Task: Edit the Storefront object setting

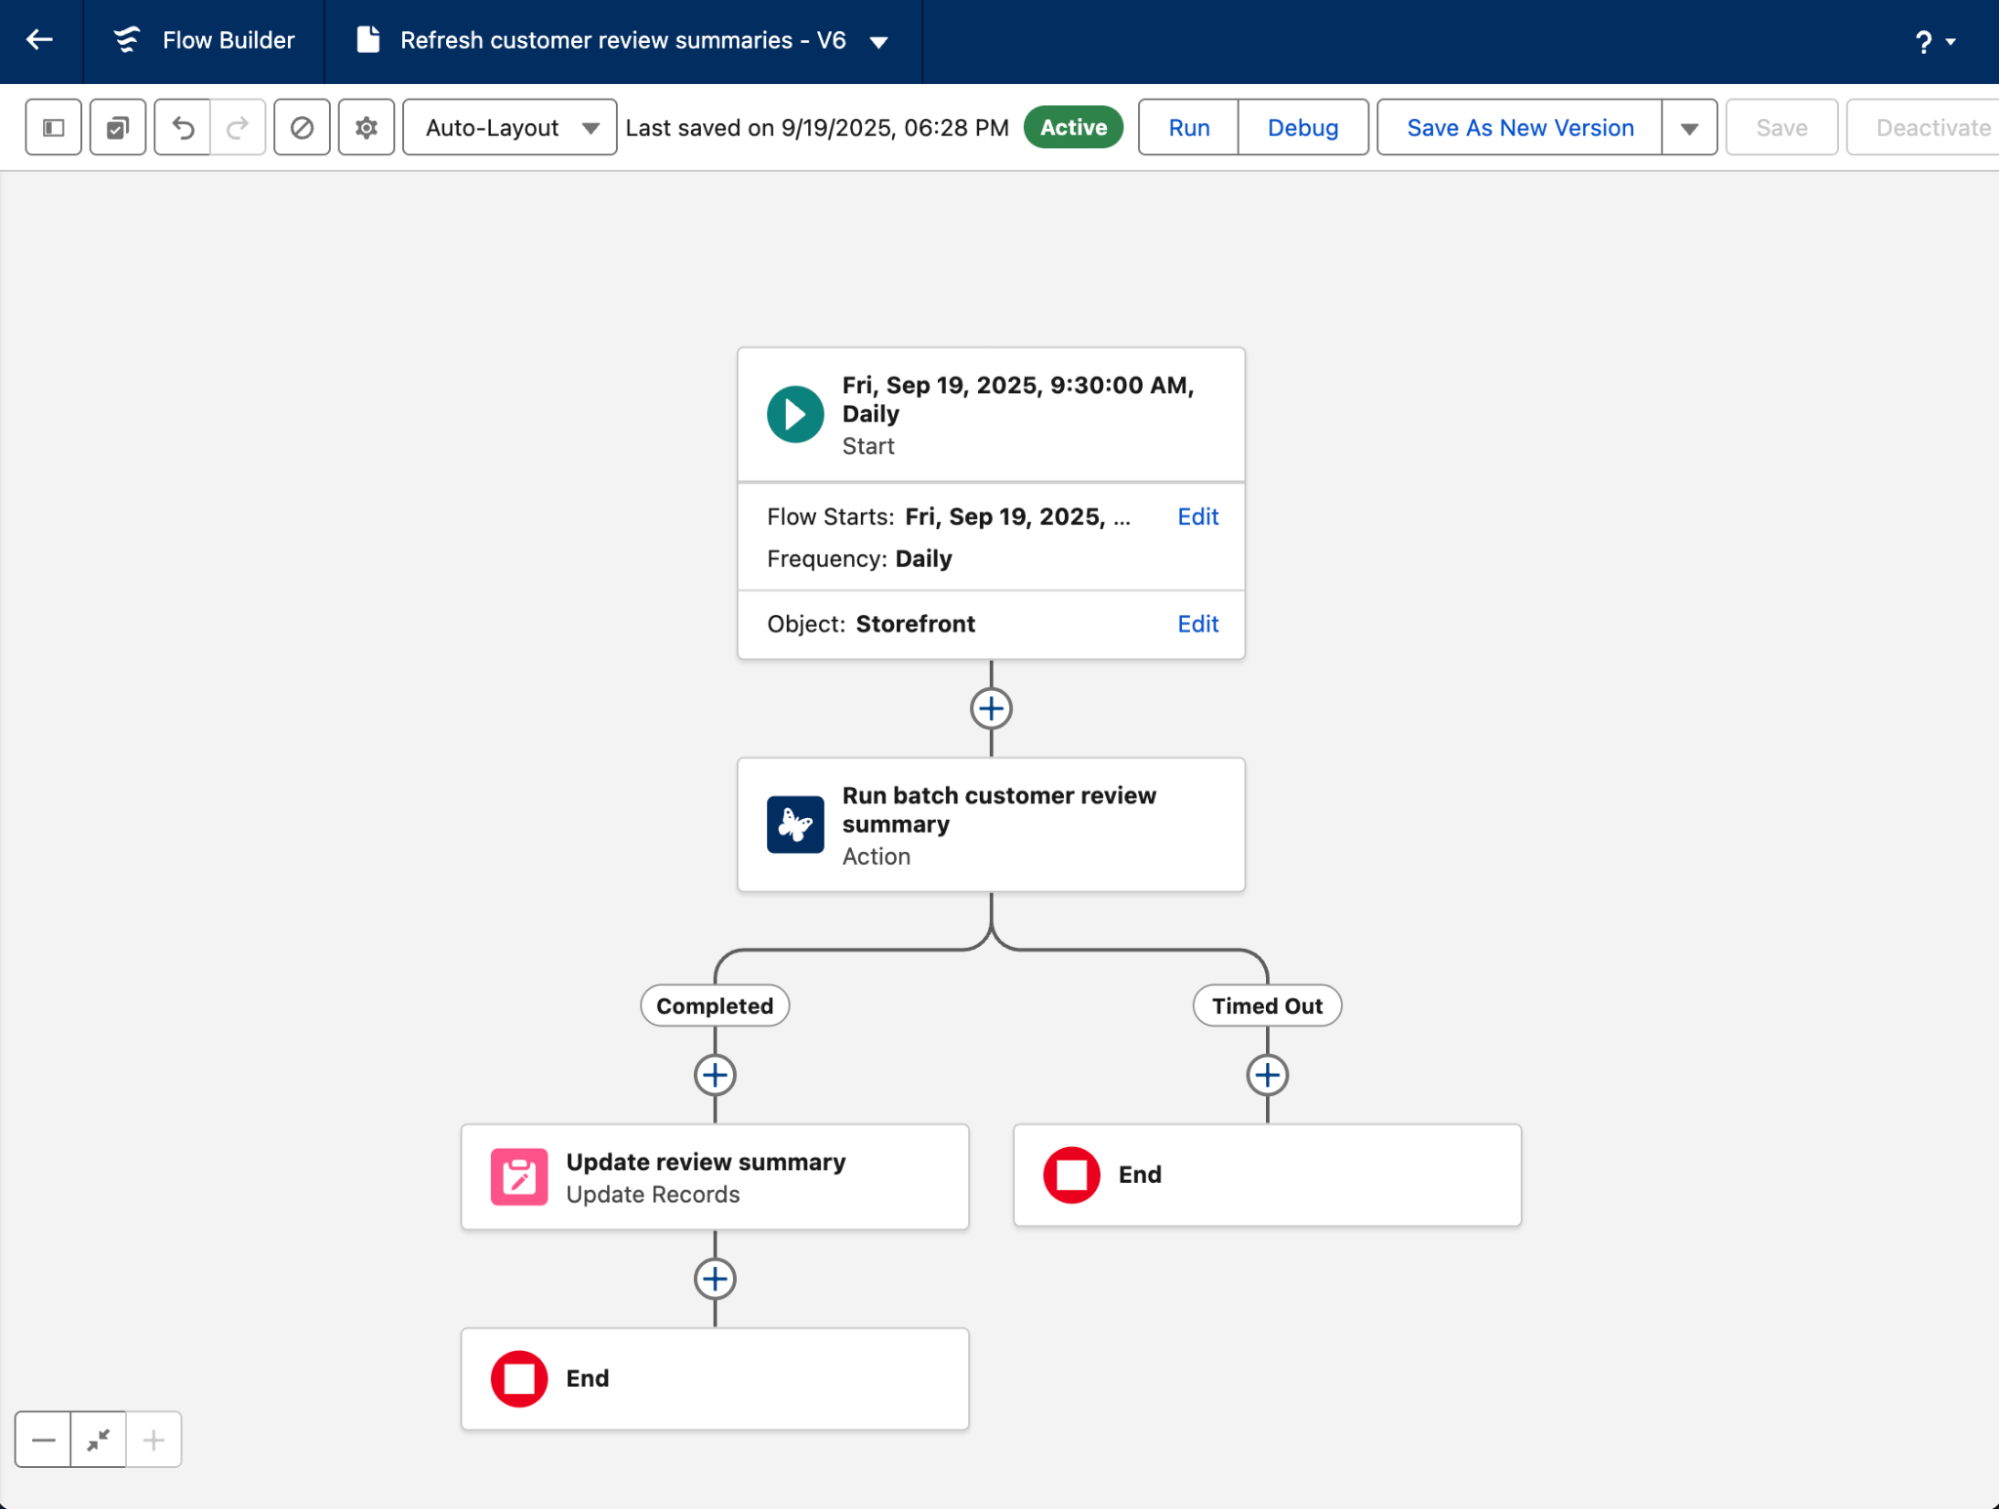Action: point(1196,623)
